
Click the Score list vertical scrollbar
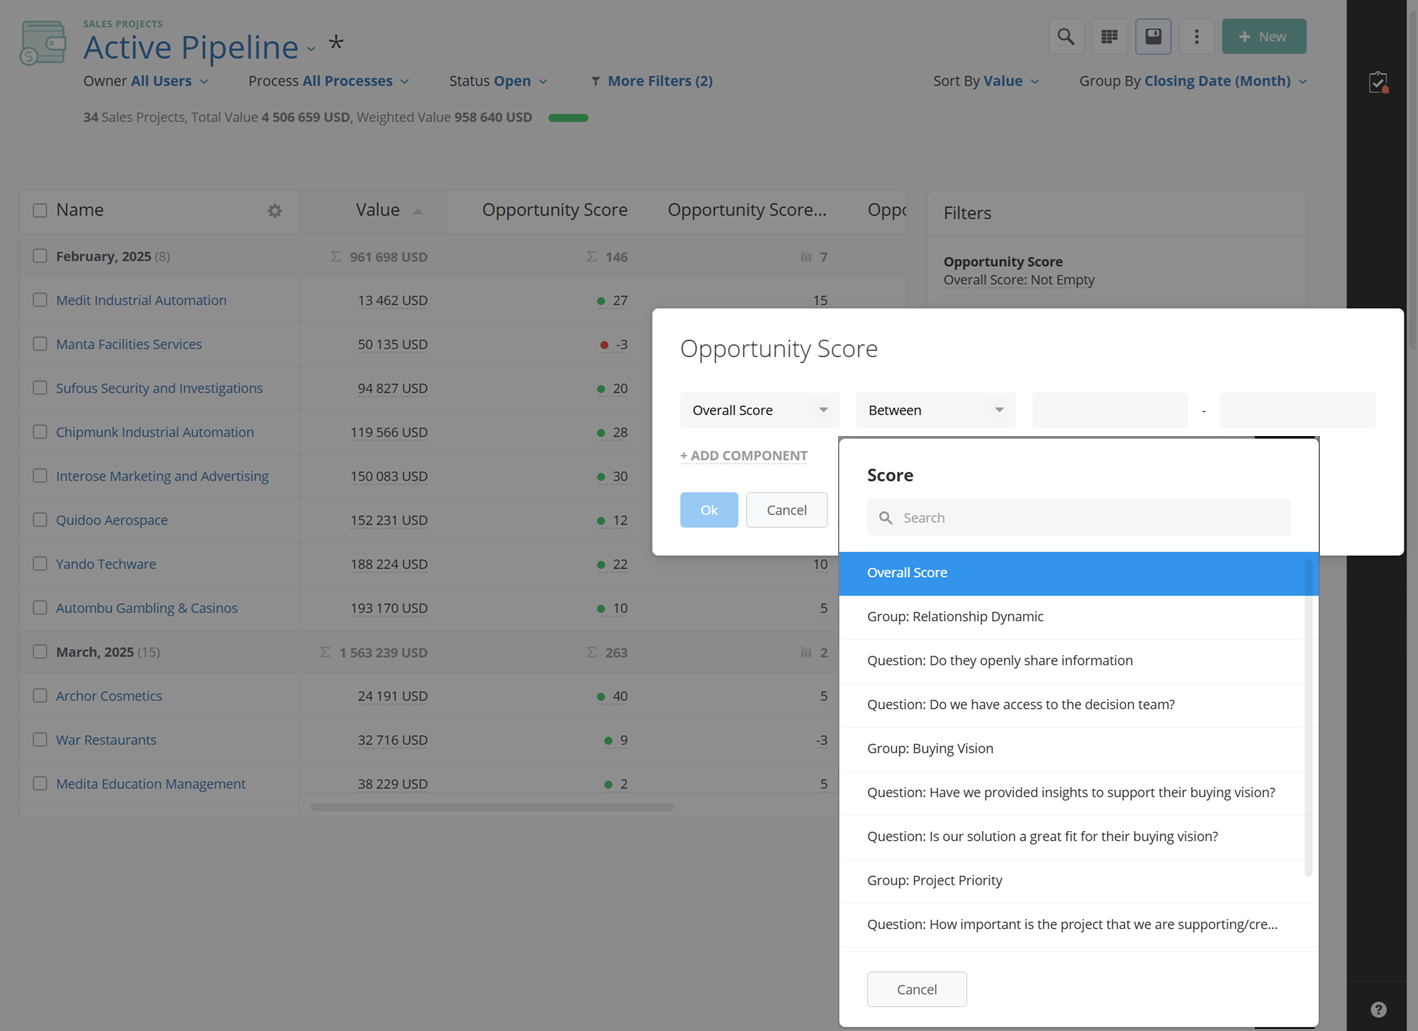pyautogui.click(x=1309, y=718)
